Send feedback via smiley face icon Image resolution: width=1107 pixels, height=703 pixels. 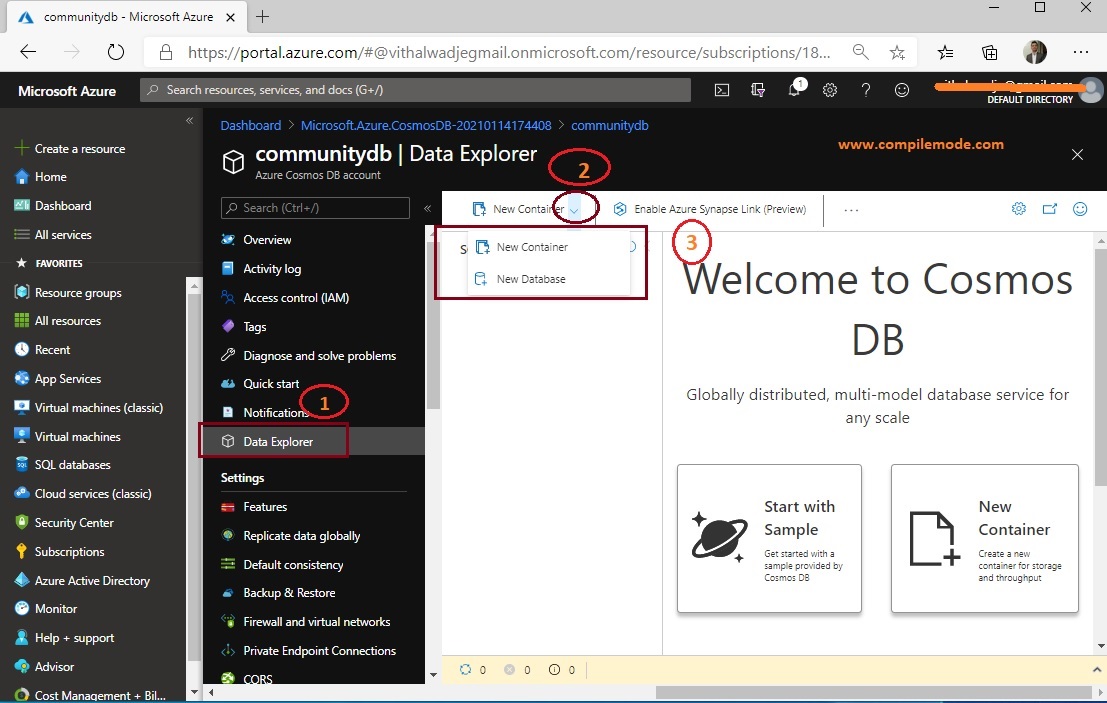(x=902, y=89)
